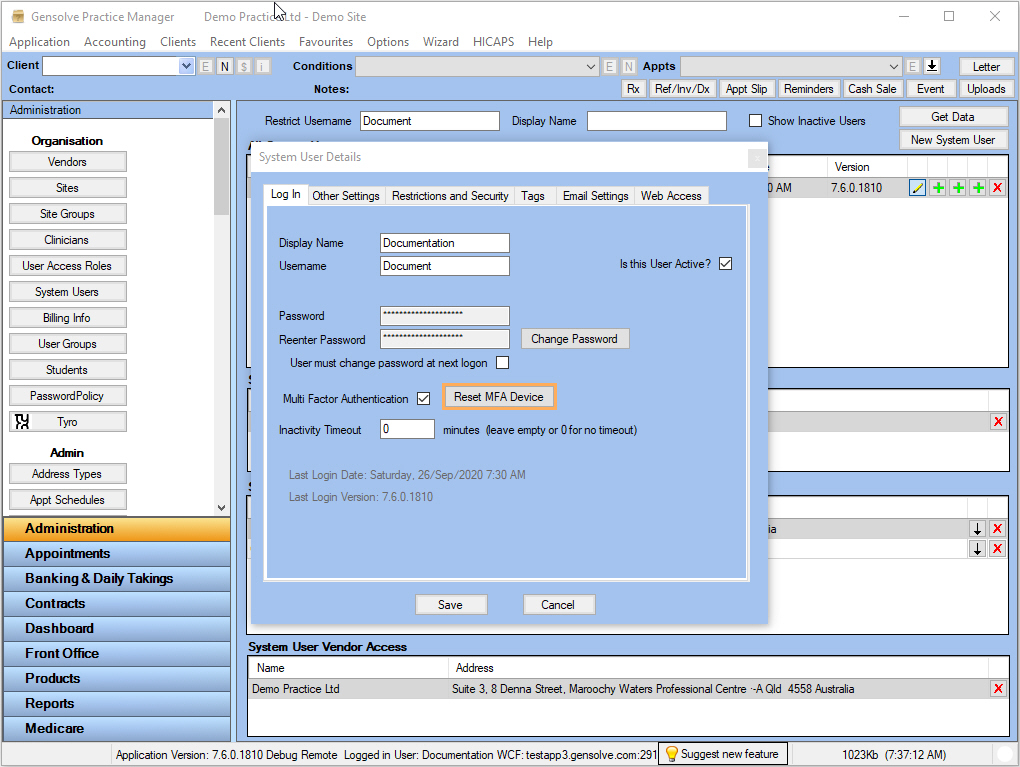The height and width of the screenshot is (767, 1020).
Task: Uncheck Is this User Active checkbox
Action: pos(726,264)
